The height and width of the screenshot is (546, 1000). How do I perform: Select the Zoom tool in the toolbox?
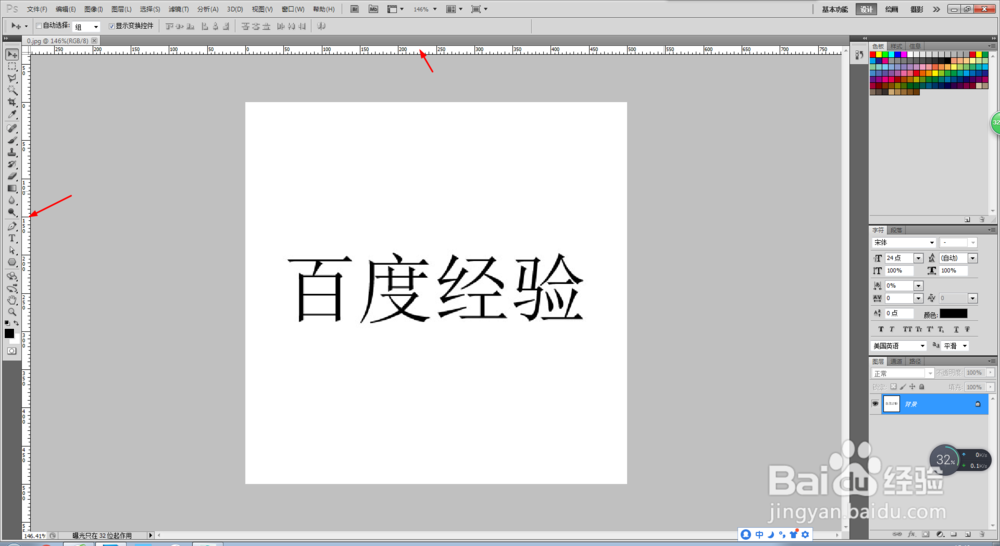coord(12,312)
